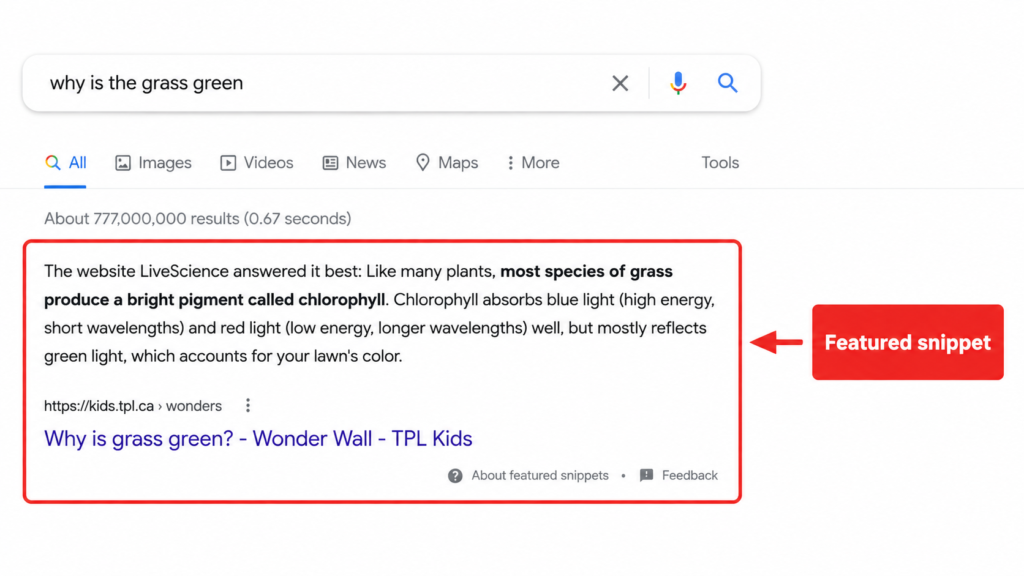The height and width of the screenshot is (576, 1024).
Task: Select the All tab
Action: pos(65,163)
